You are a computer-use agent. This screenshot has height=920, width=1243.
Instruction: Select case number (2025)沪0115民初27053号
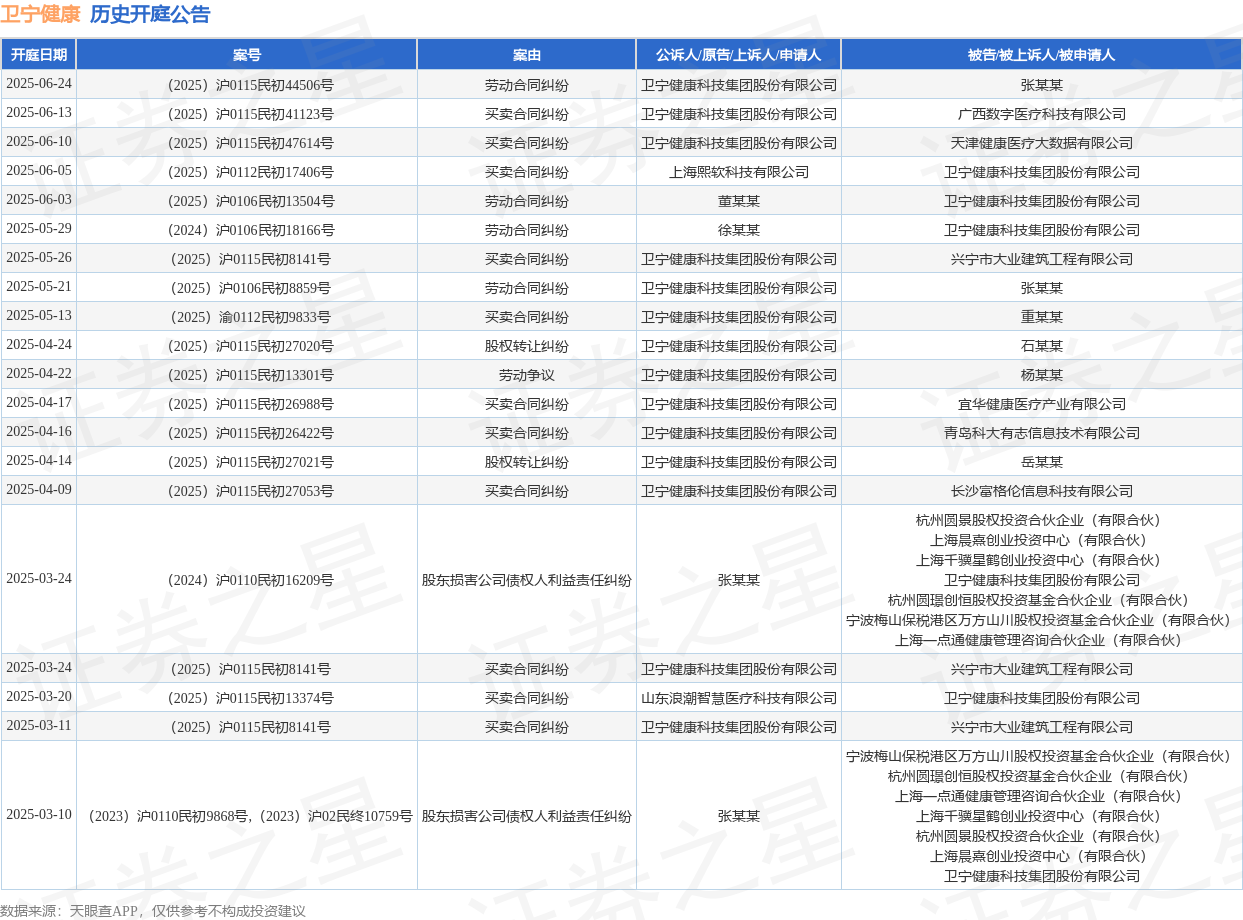click(247, 491)
